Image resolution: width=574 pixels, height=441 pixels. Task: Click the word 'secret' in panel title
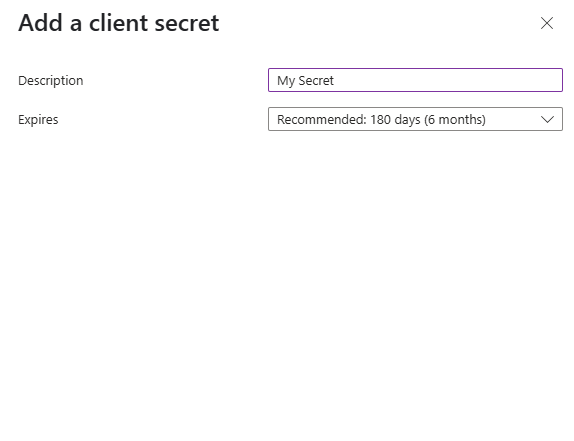(187, 23)
